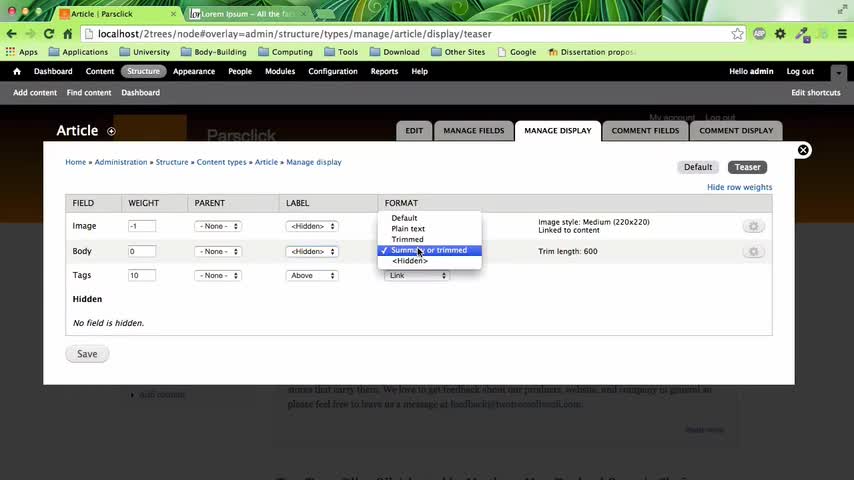Choose Default in format list
This screenshot has height=480, width=854.
[429, 218]
